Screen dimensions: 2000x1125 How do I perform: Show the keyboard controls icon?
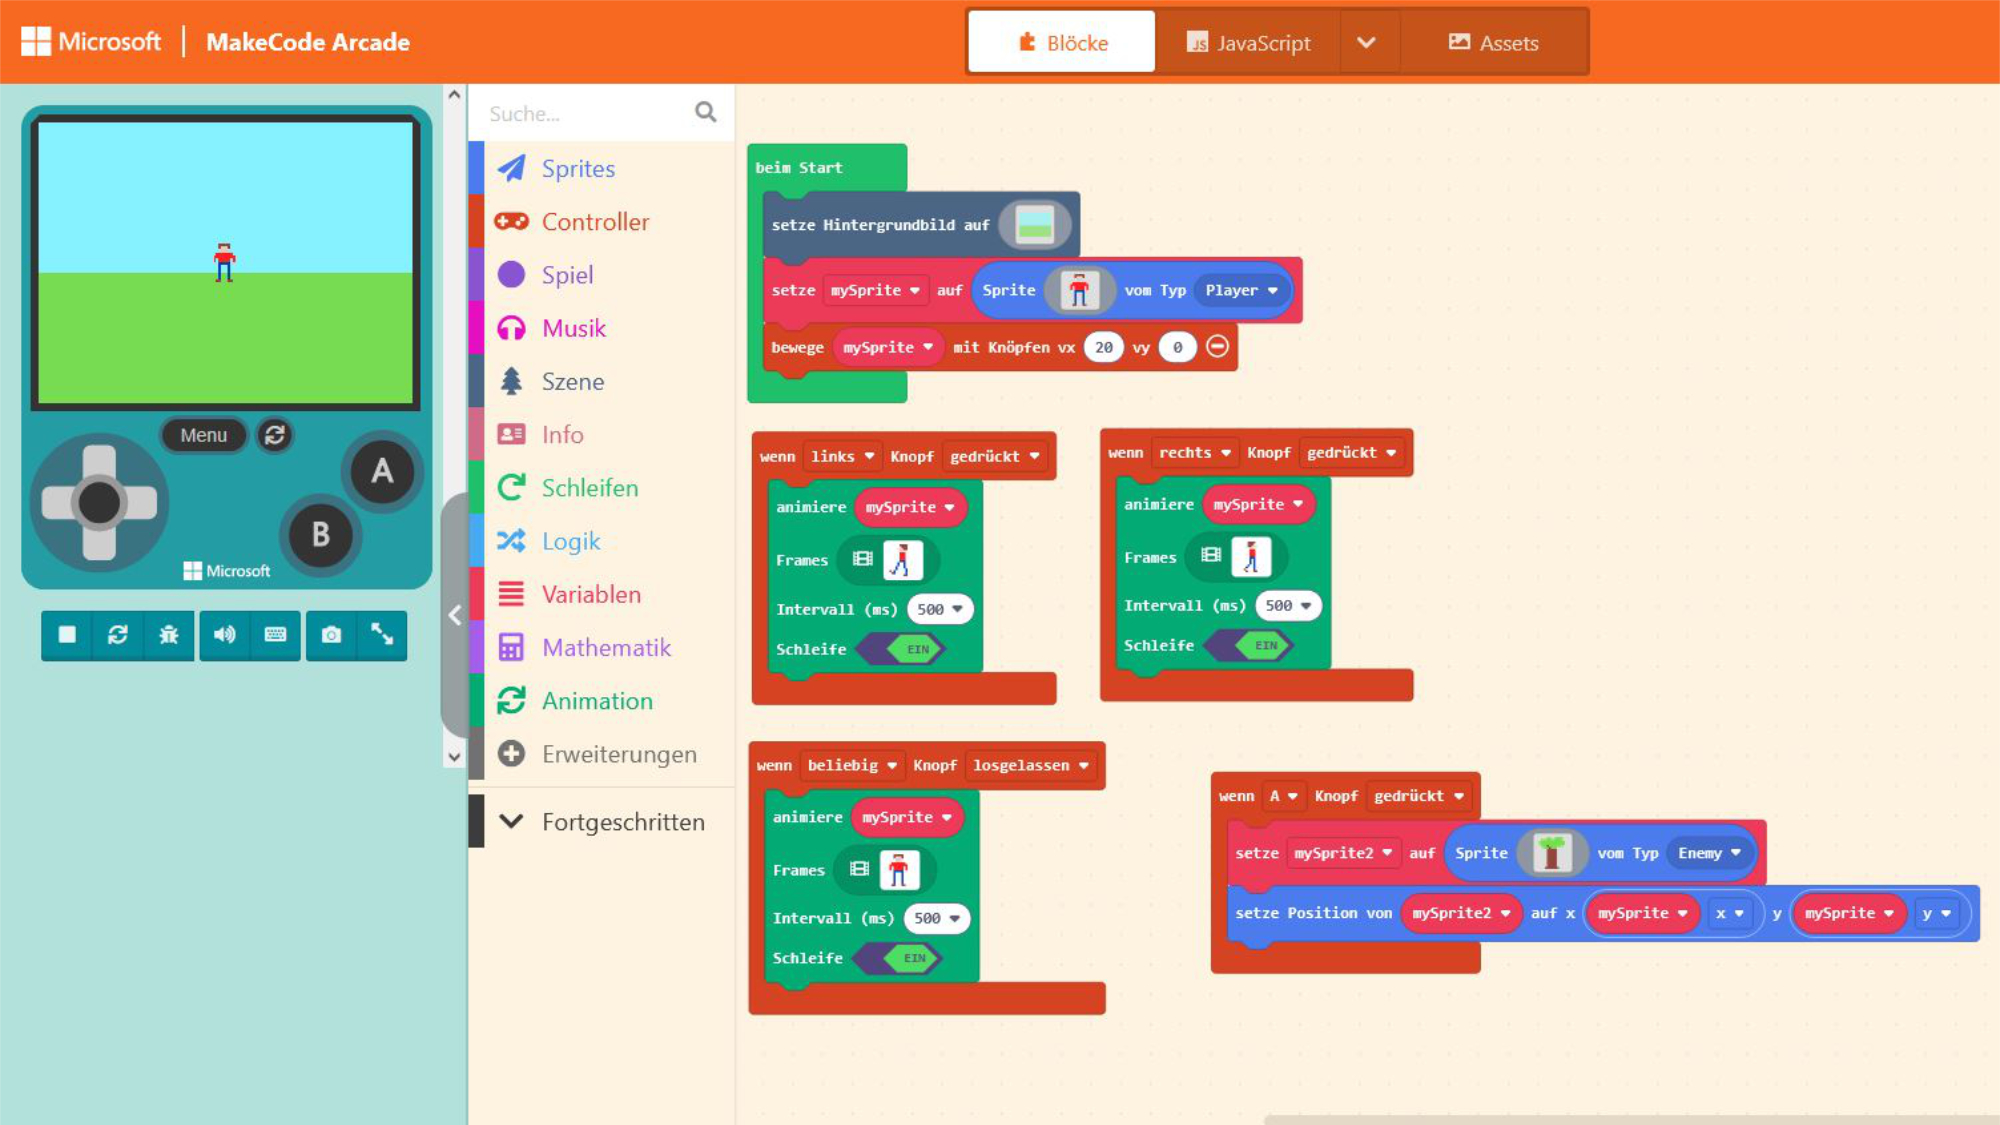[x=276, y=634]
